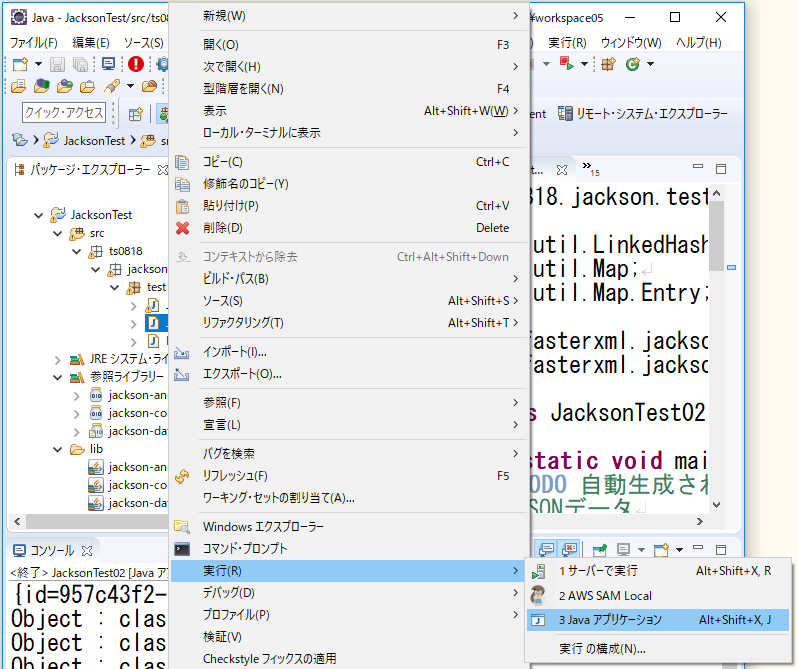The width and height of the screenshot is (798, 669).
Task: Open 実行 の構成(N)... dialog
Action: (x=658, y=649)
